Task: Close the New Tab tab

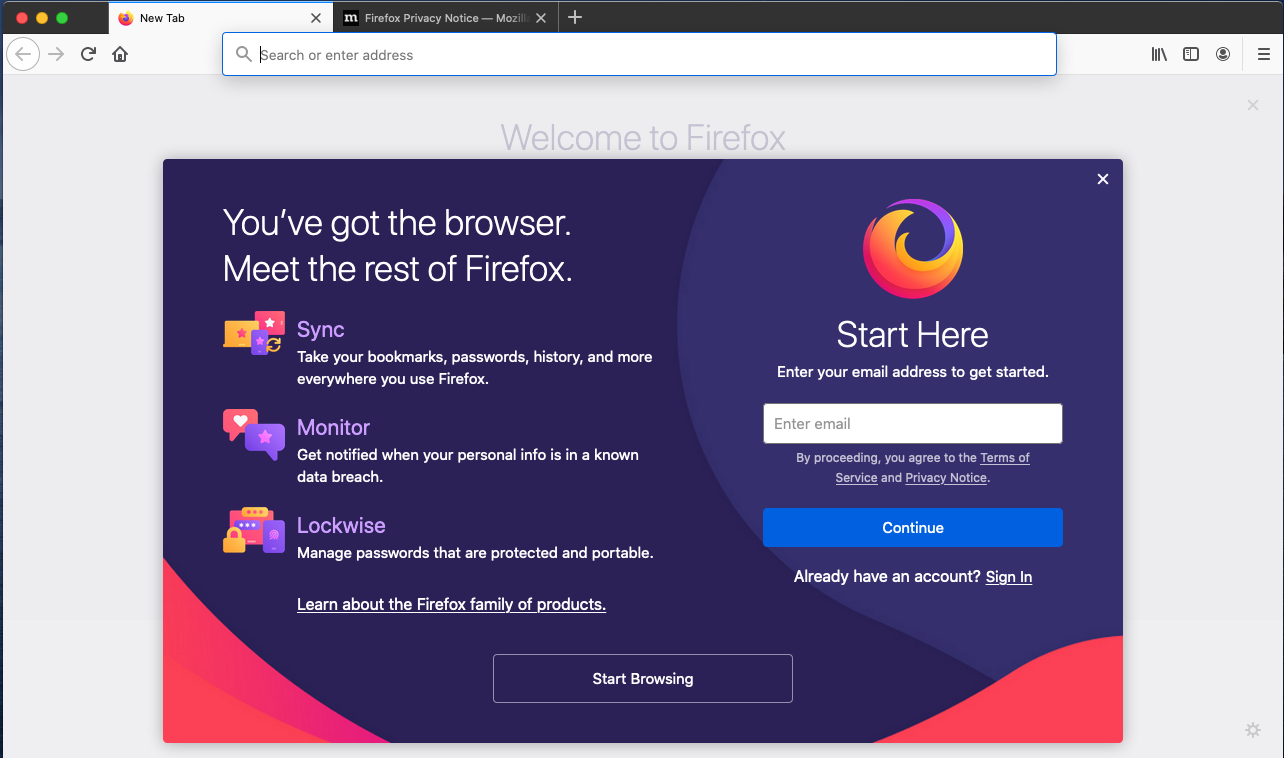Action: tap(316, 18)
